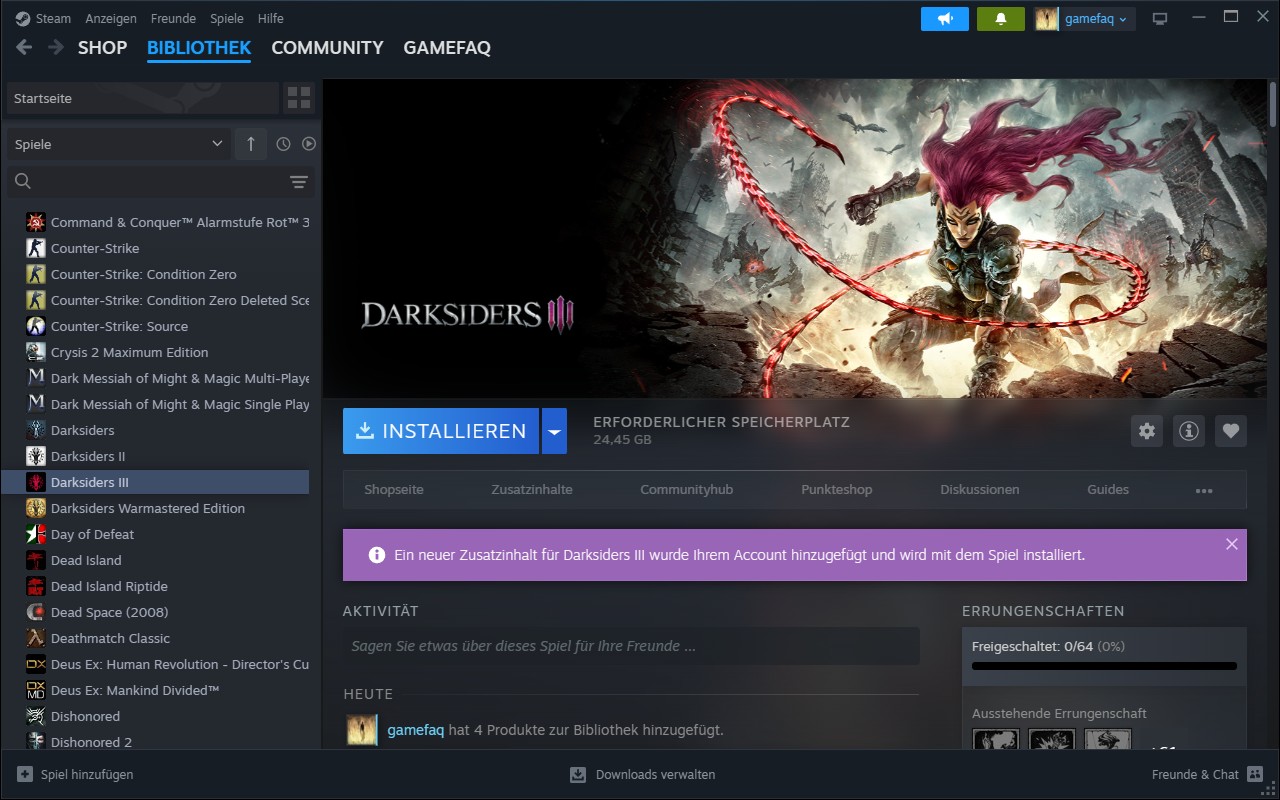Expand the Spiele category dropdown
Image resolution: width=1280 pixels, height=800 pixels.
pyautogui.click(x=119, y=144)
